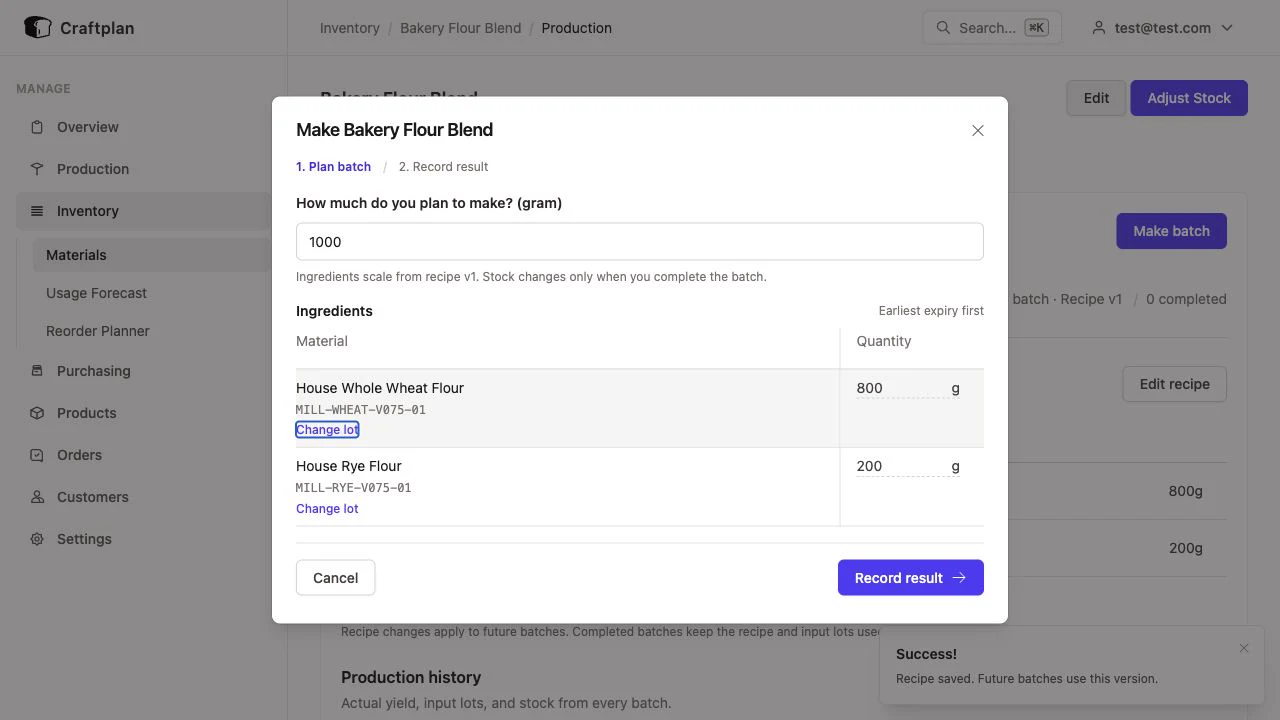Click the Craftplan bread logo icon
Image resolution: width=1280 pixels, height=720 pixels.
[37, 27]
